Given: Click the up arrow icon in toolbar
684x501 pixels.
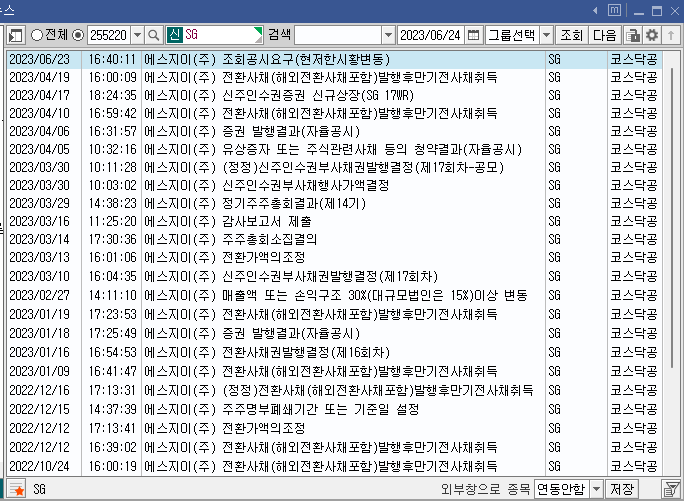Looking at the screenshot, I should pos(671,35).
